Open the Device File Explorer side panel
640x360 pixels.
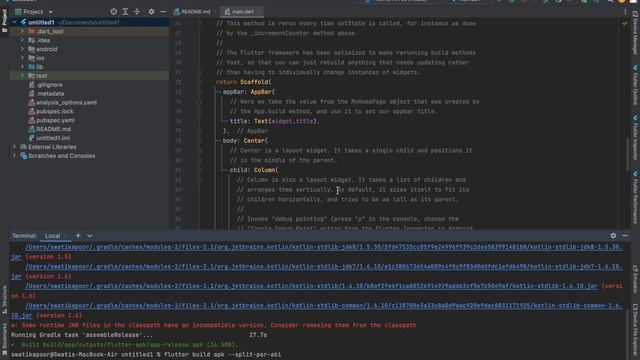point(635,330)
